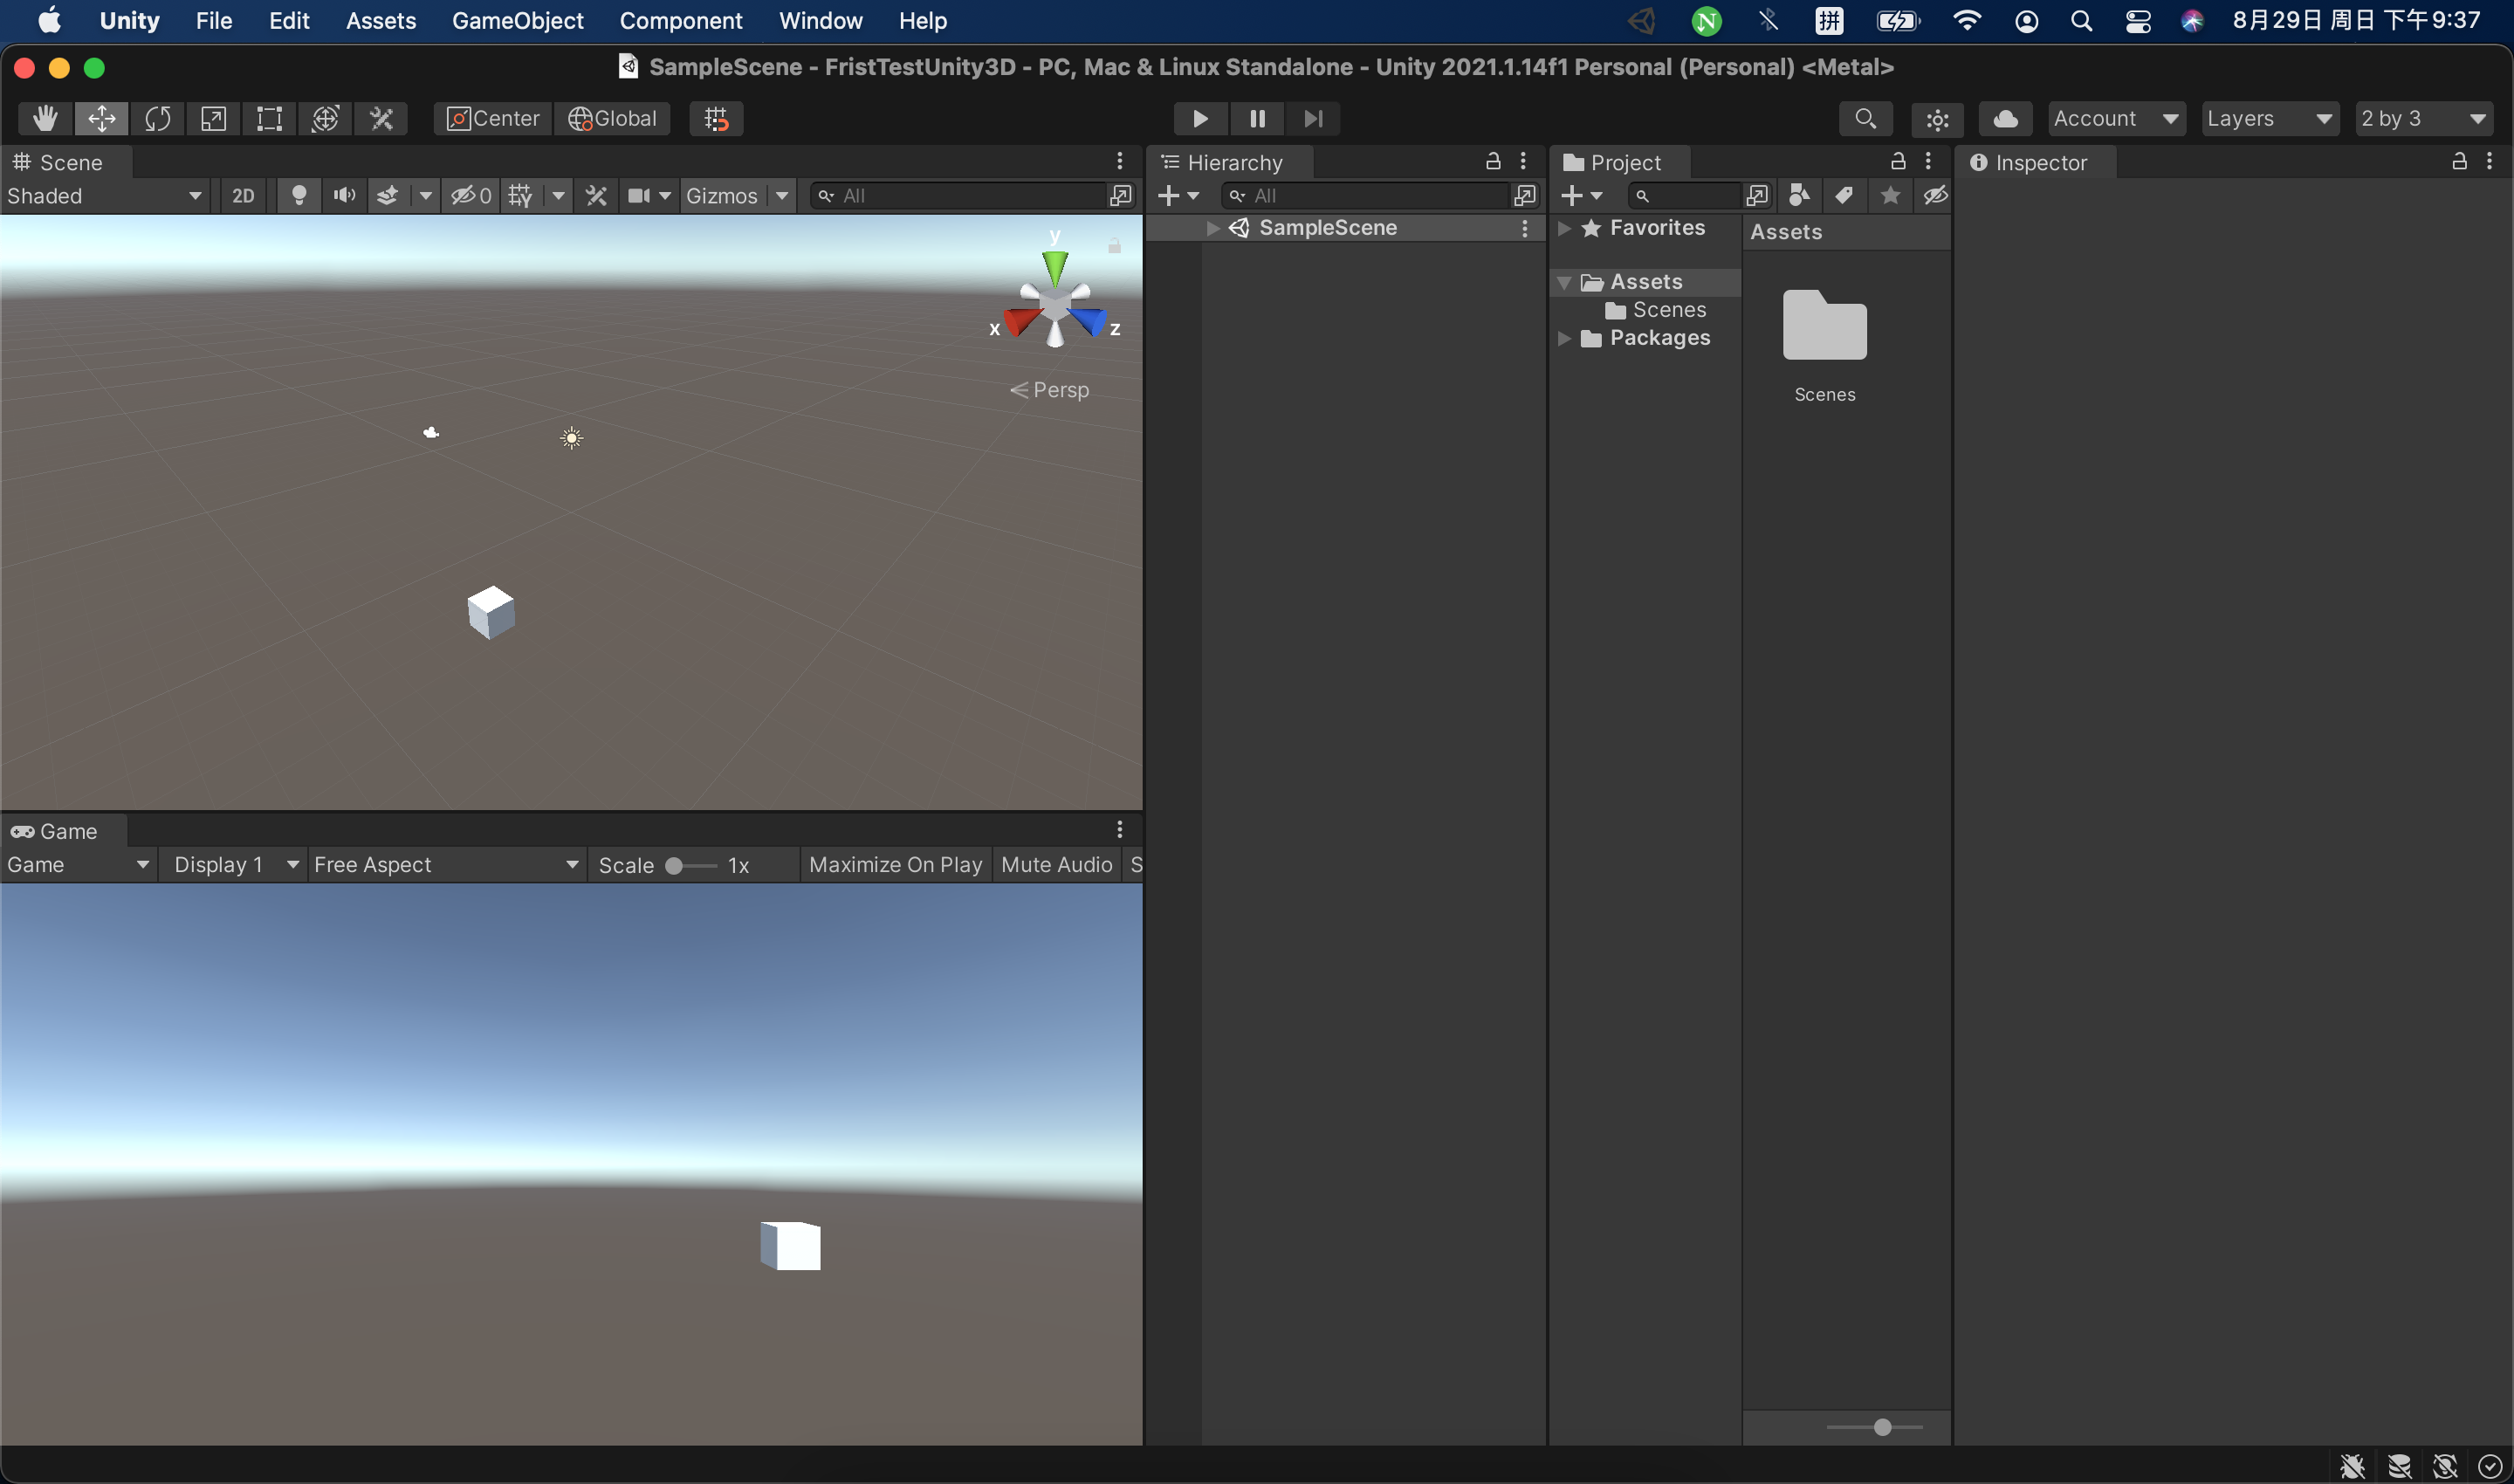Select the Hand tool
The width and height of the screenshot is (2514, 1484).
click(x=45, y=119)
